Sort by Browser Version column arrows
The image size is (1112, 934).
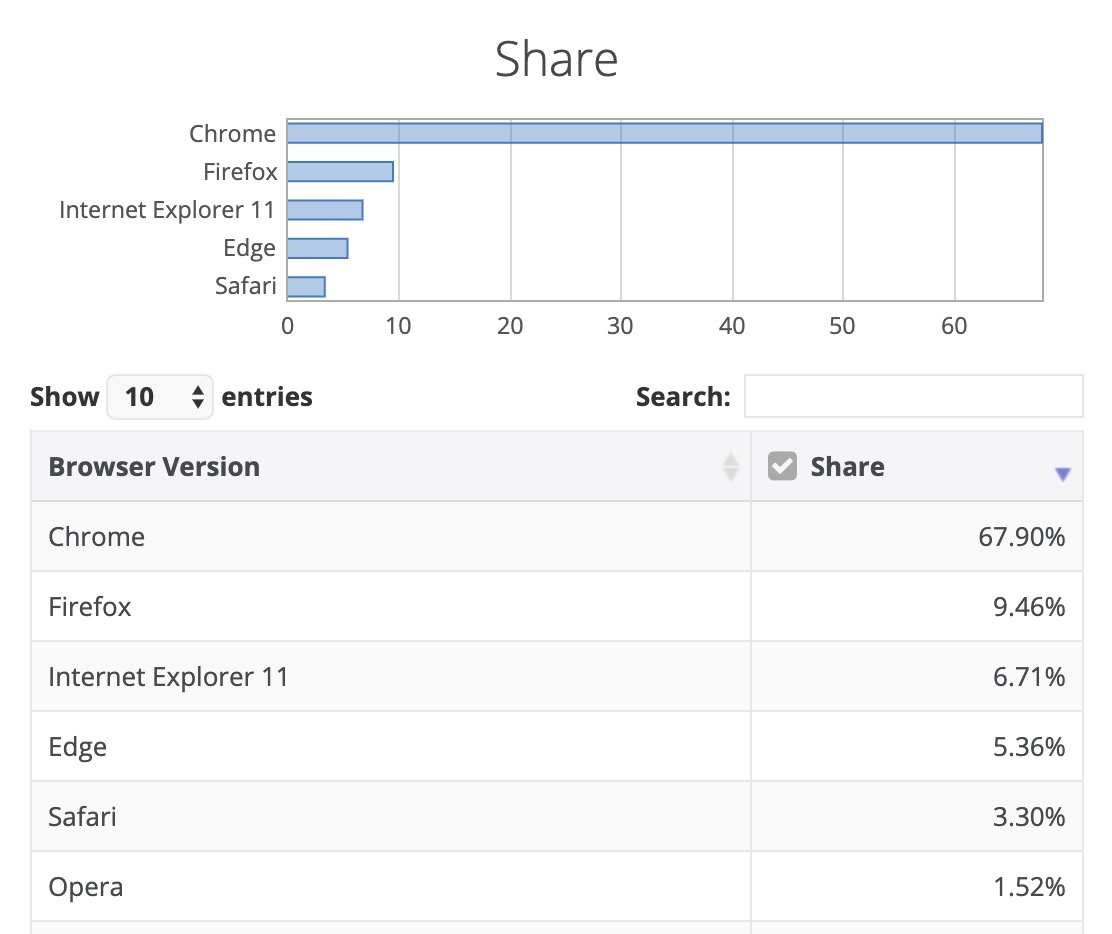731,467
